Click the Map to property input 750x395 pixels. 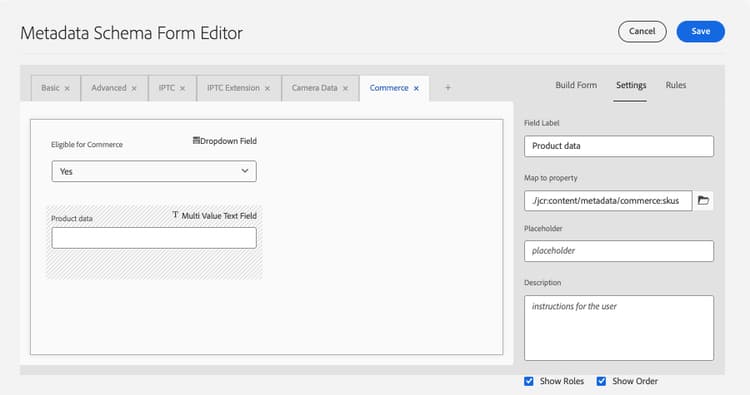(x=608, y=201)
